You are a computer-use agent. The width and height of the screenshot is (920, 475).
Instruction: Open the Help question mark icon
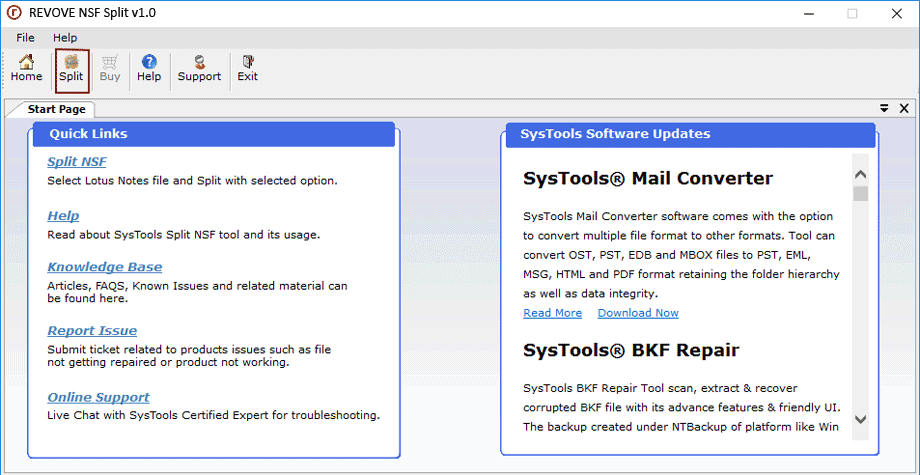(149, 69)
